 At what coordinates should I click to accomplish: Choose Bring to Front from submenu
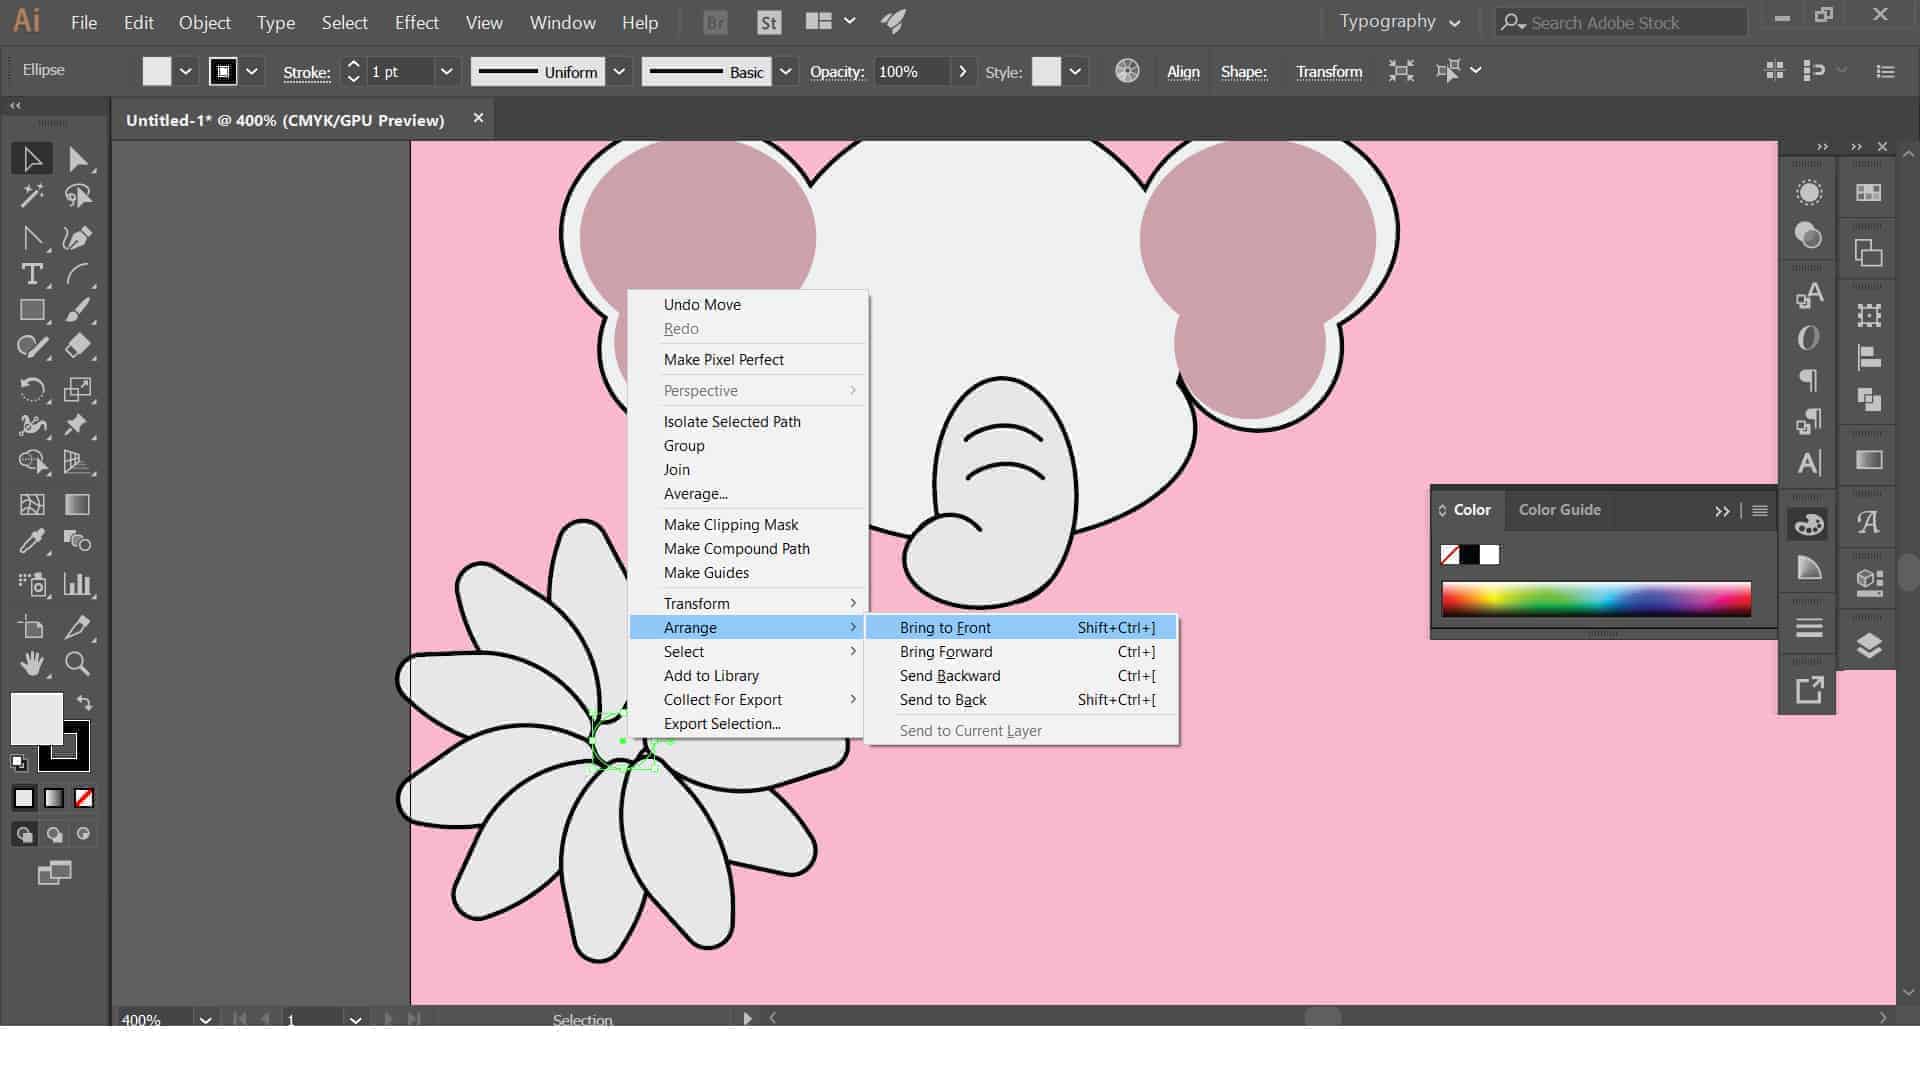[x=1021, y=628]
